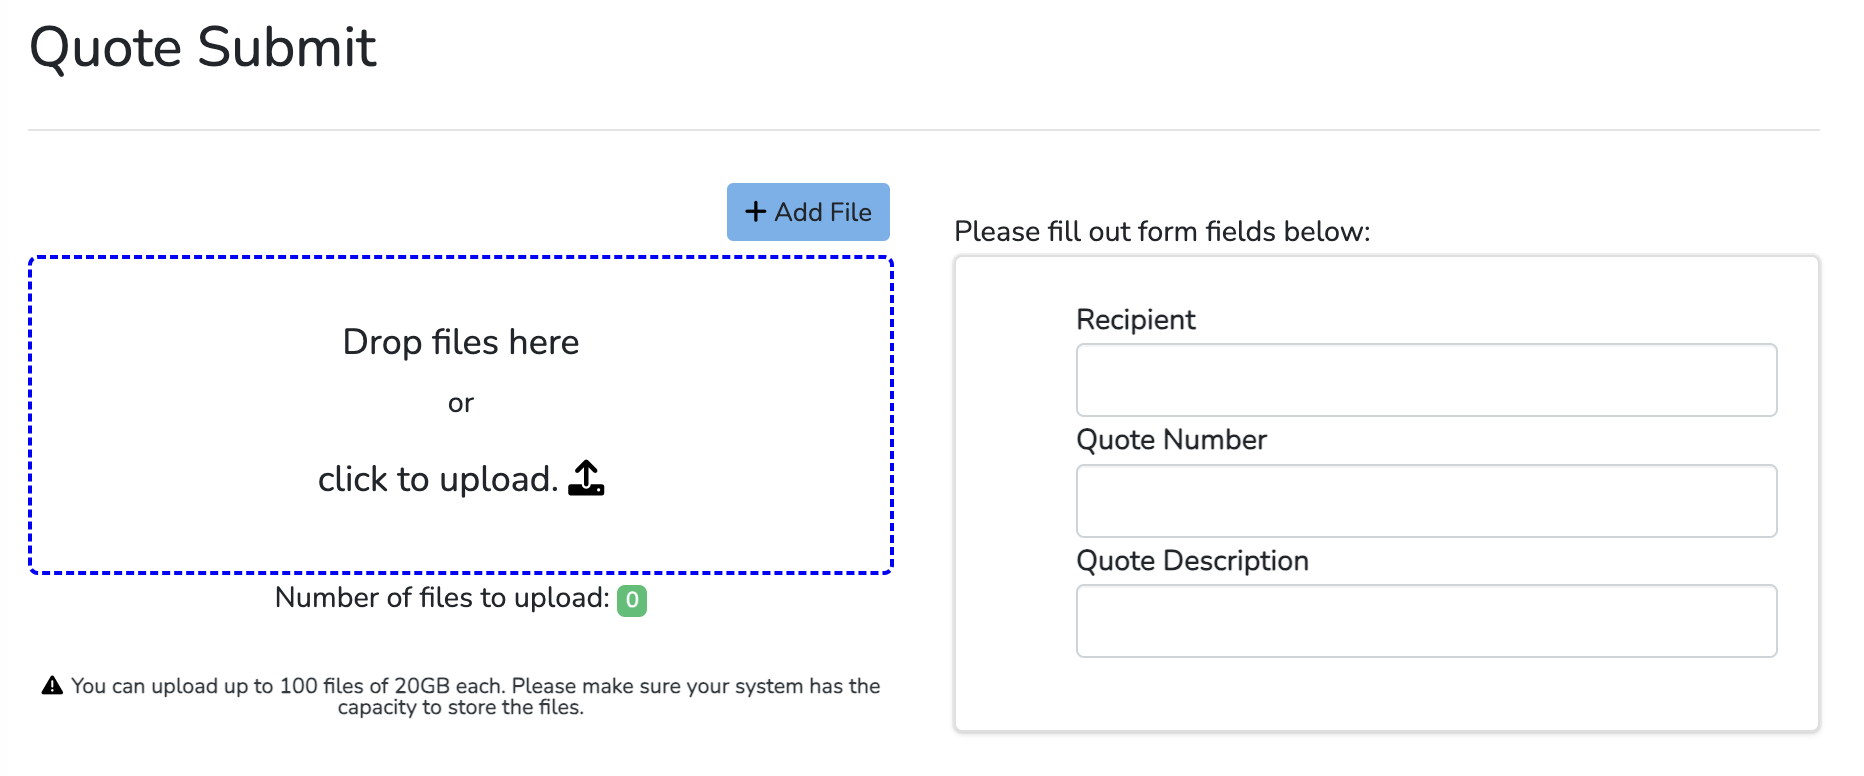Screen dimensions: 1864x776
Task: Click the Quote Description field label
Action: tap(1192, 561)
